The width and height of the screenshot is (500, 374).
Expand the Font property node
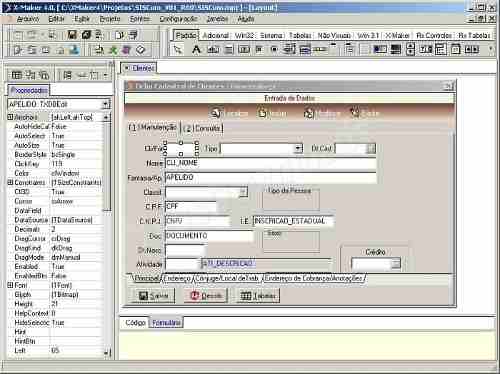pyautogui.click(x=10, y=285)
